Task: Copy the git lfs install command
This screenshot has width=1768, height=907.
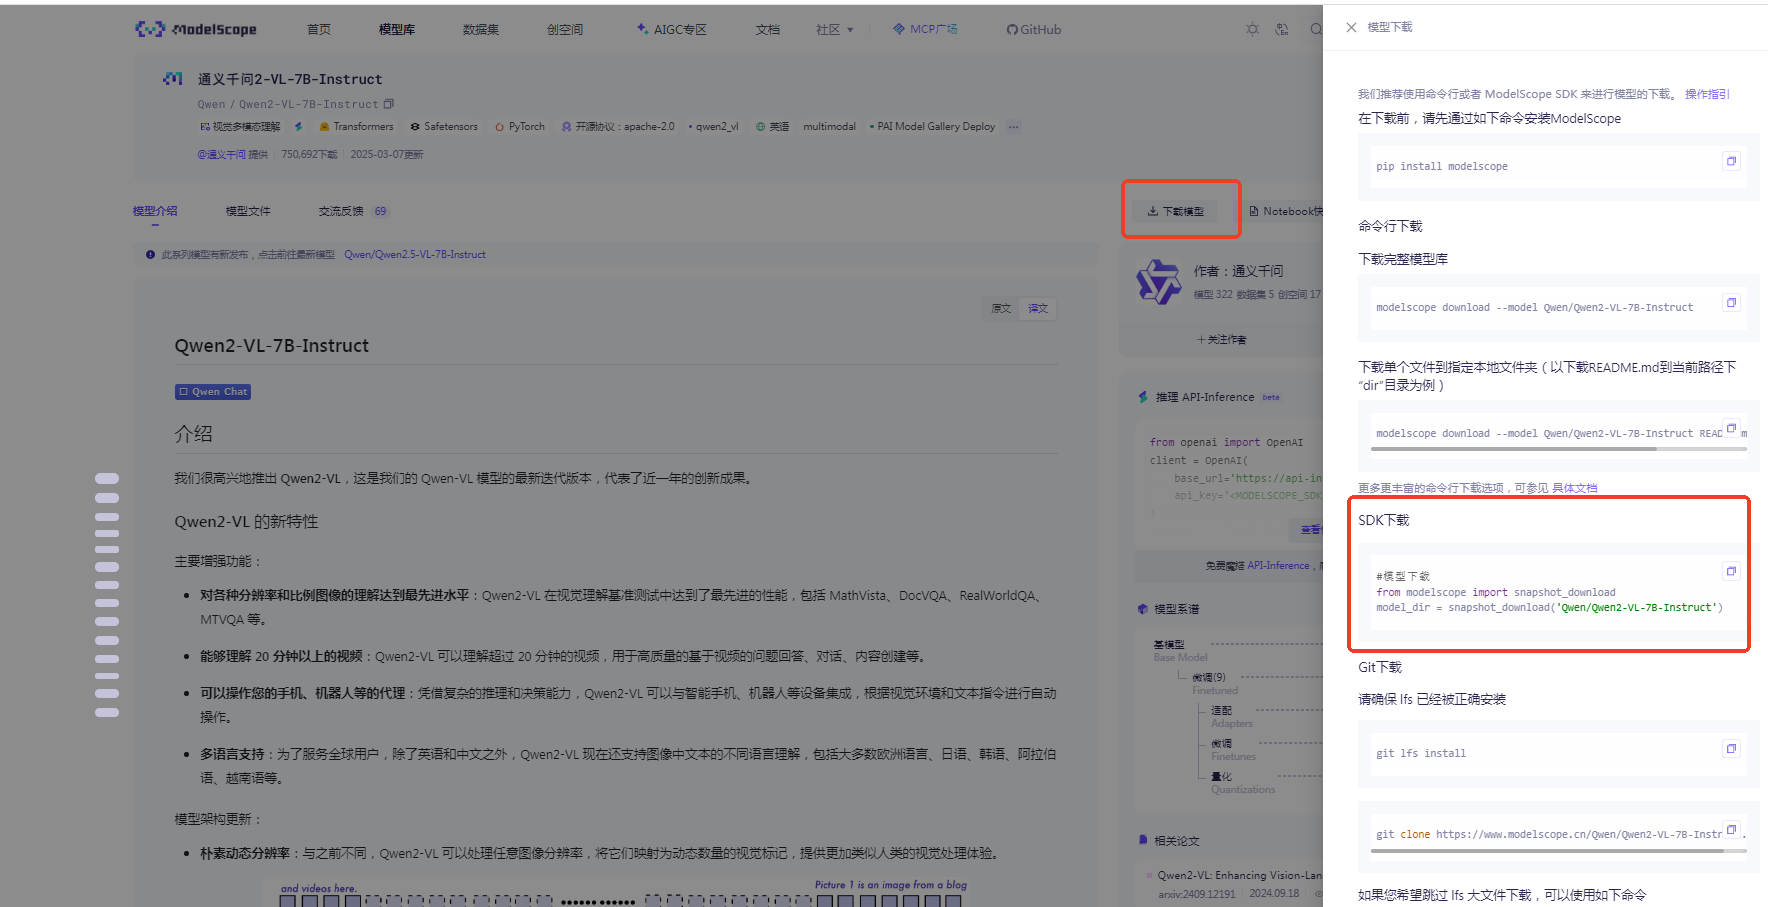Action: [1731, 748]
